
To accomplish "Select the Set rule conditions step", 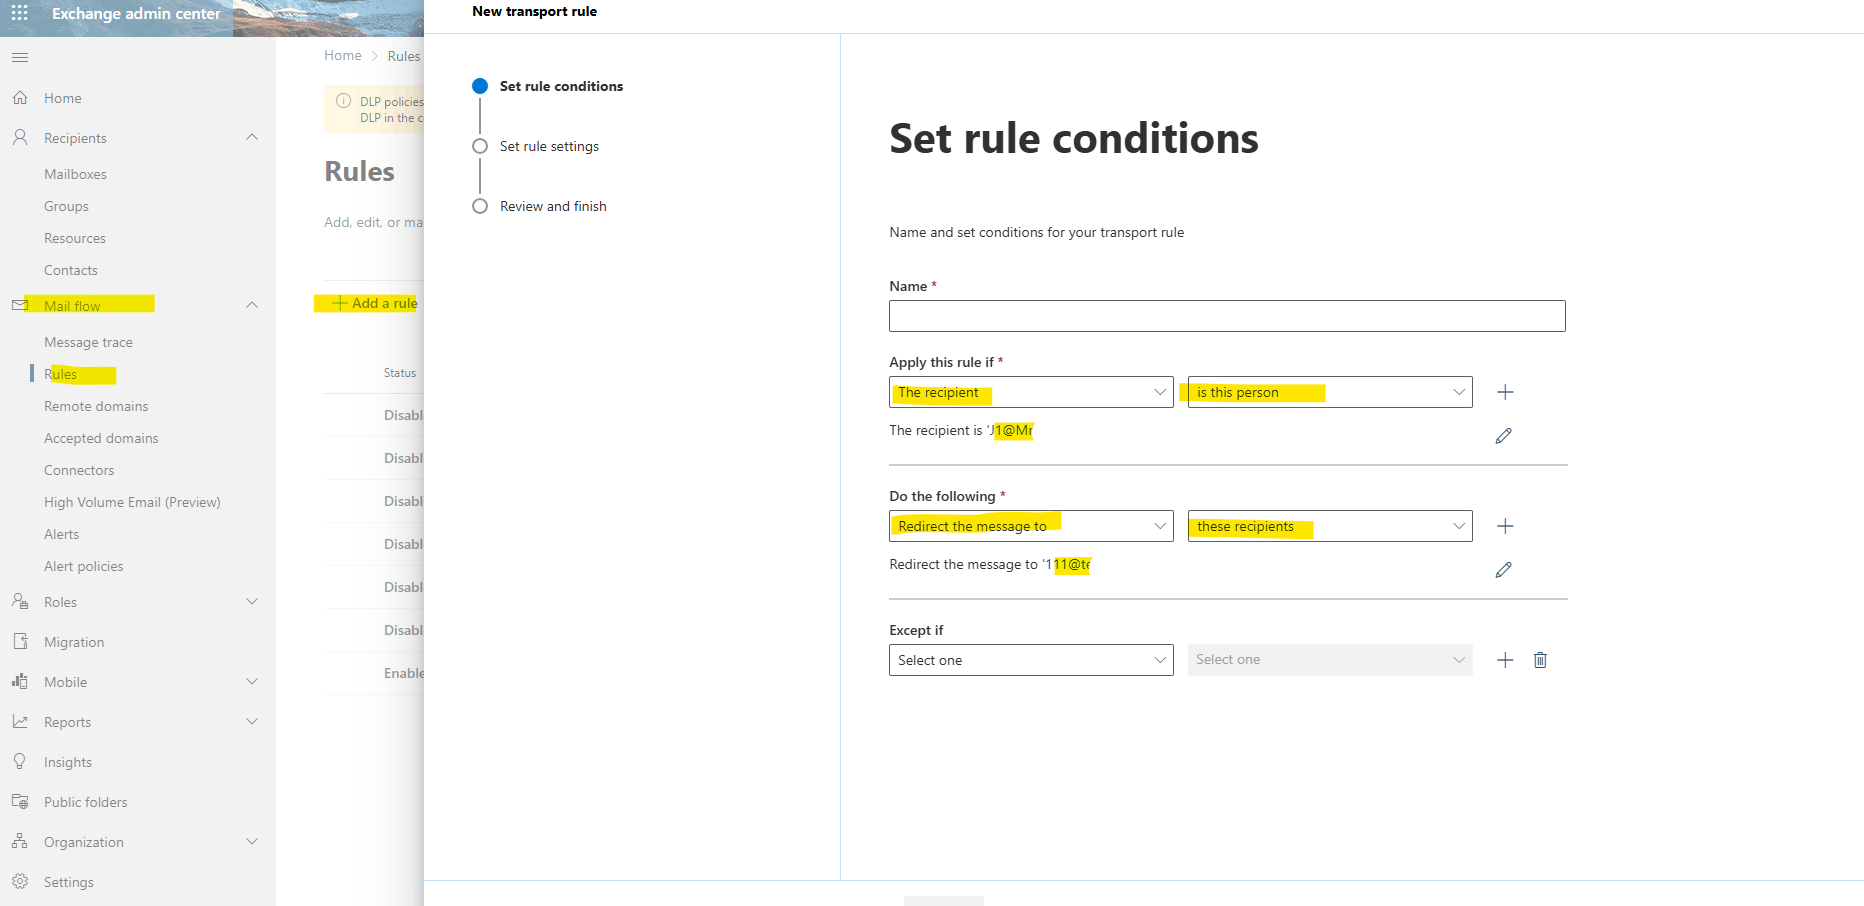I will click(x=561, y=86).
